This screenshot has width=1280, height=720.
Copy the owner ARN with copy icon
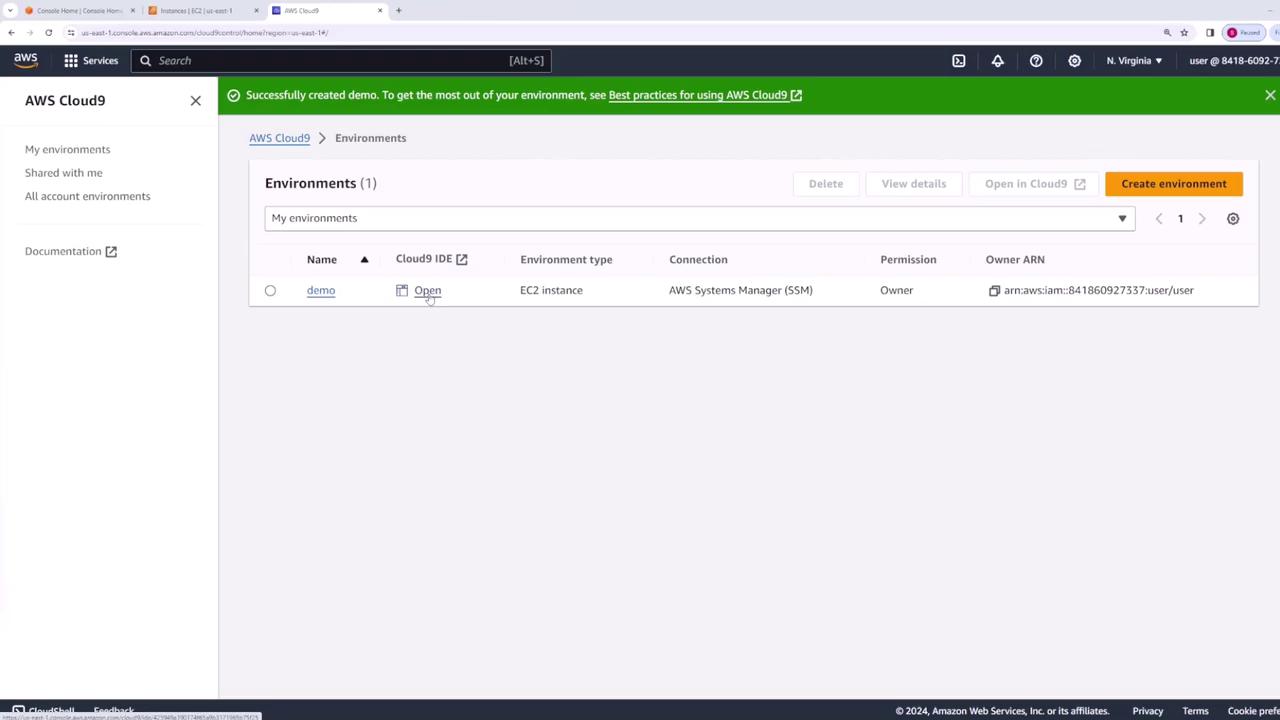(994, 291)
